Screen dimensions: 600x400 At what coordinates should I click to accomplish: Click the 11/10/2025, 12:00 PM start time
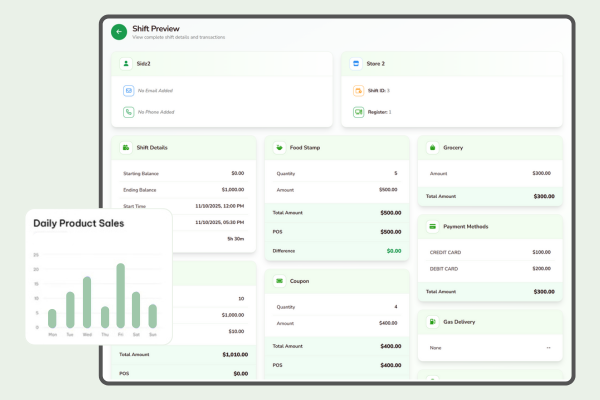(x=220, y=206)
